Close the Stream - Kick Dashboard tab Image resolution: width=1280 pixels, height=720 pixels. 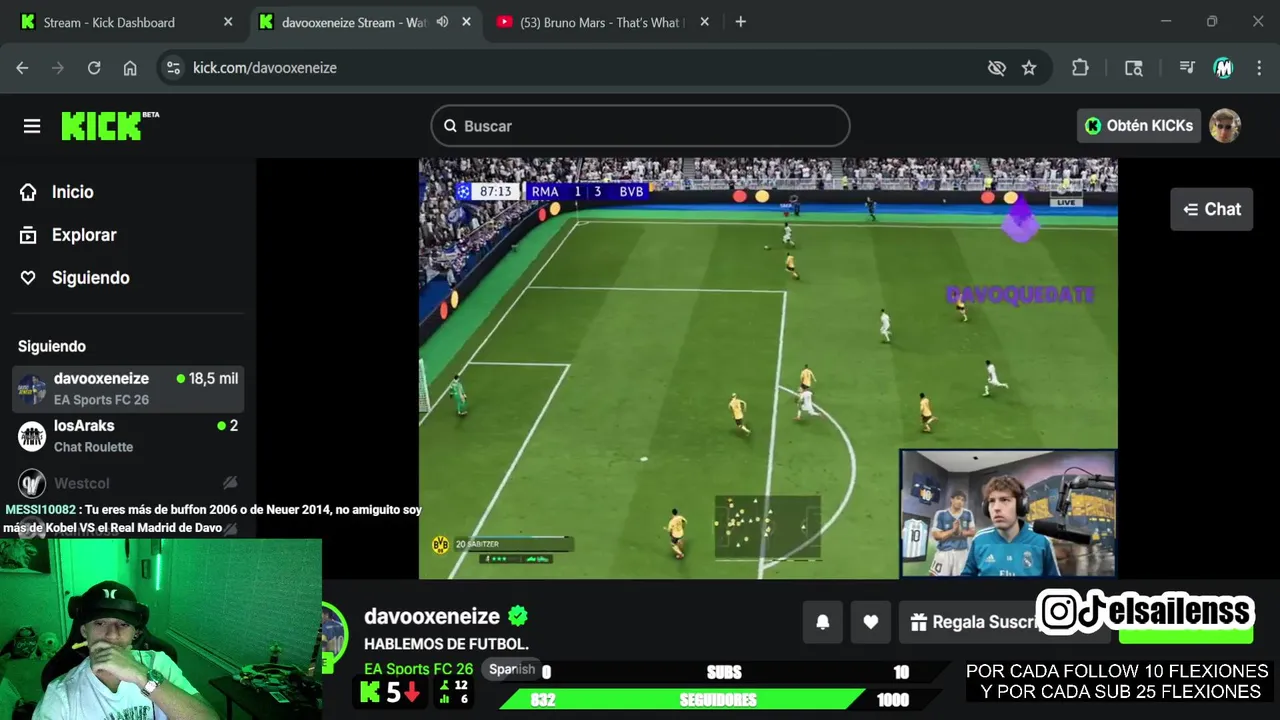[x=228, y=22]
